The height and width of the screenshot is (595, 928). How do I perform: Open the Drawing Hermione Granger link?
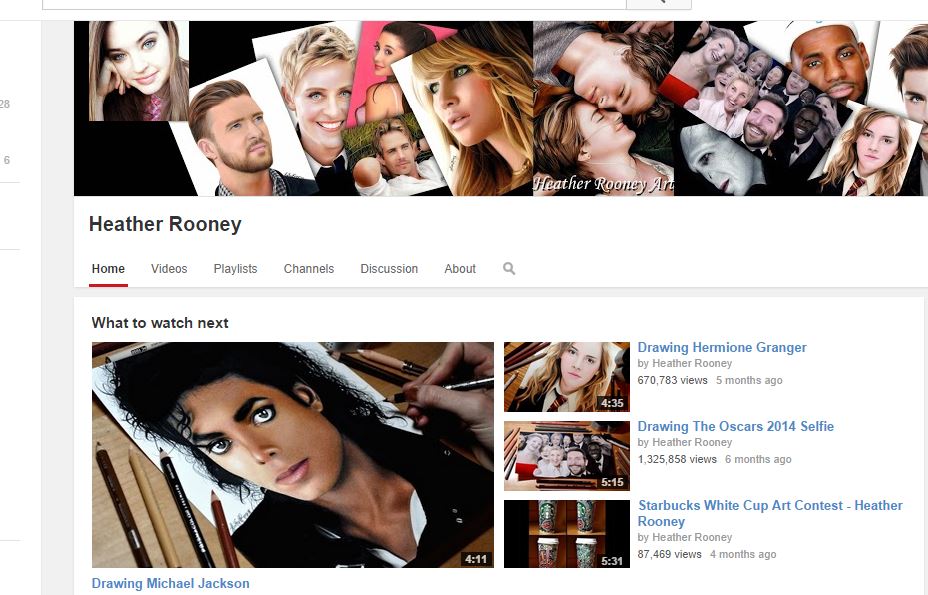coord(722,348)
